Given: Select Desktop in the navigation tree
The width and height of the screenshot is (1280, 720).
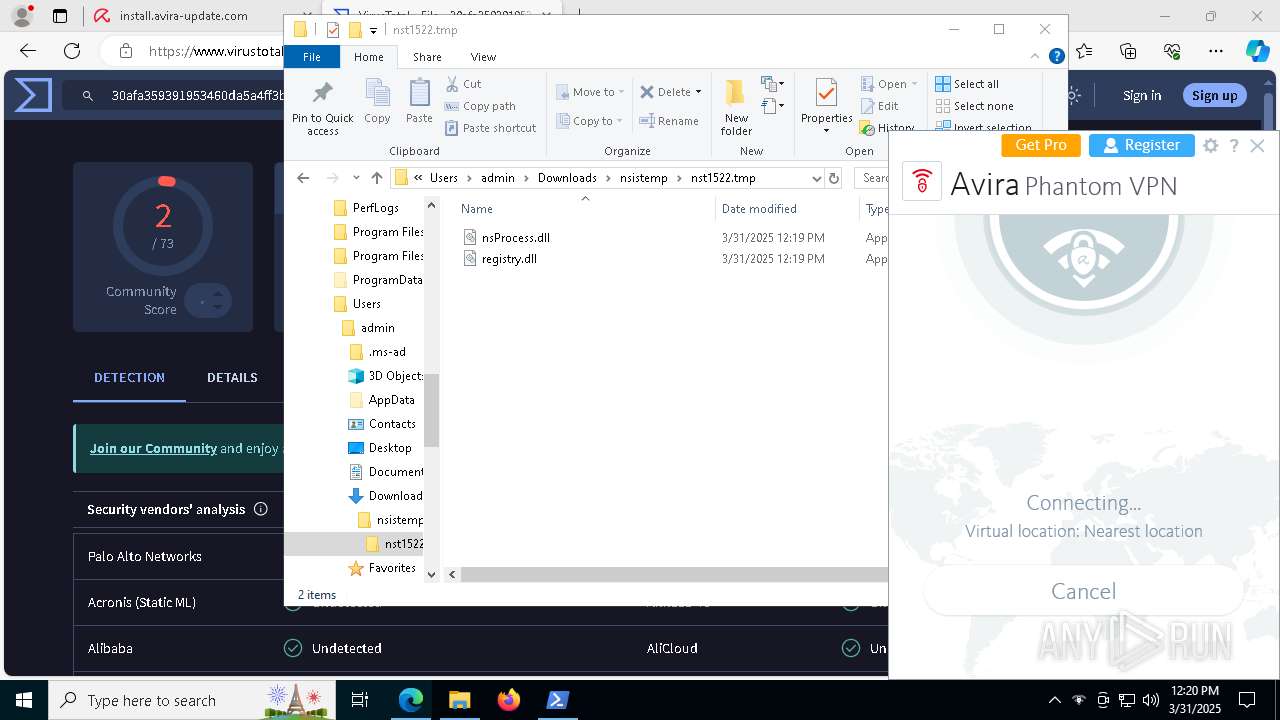Looking at the screenshot, I should pyautogui.click(x=390, y=448).
